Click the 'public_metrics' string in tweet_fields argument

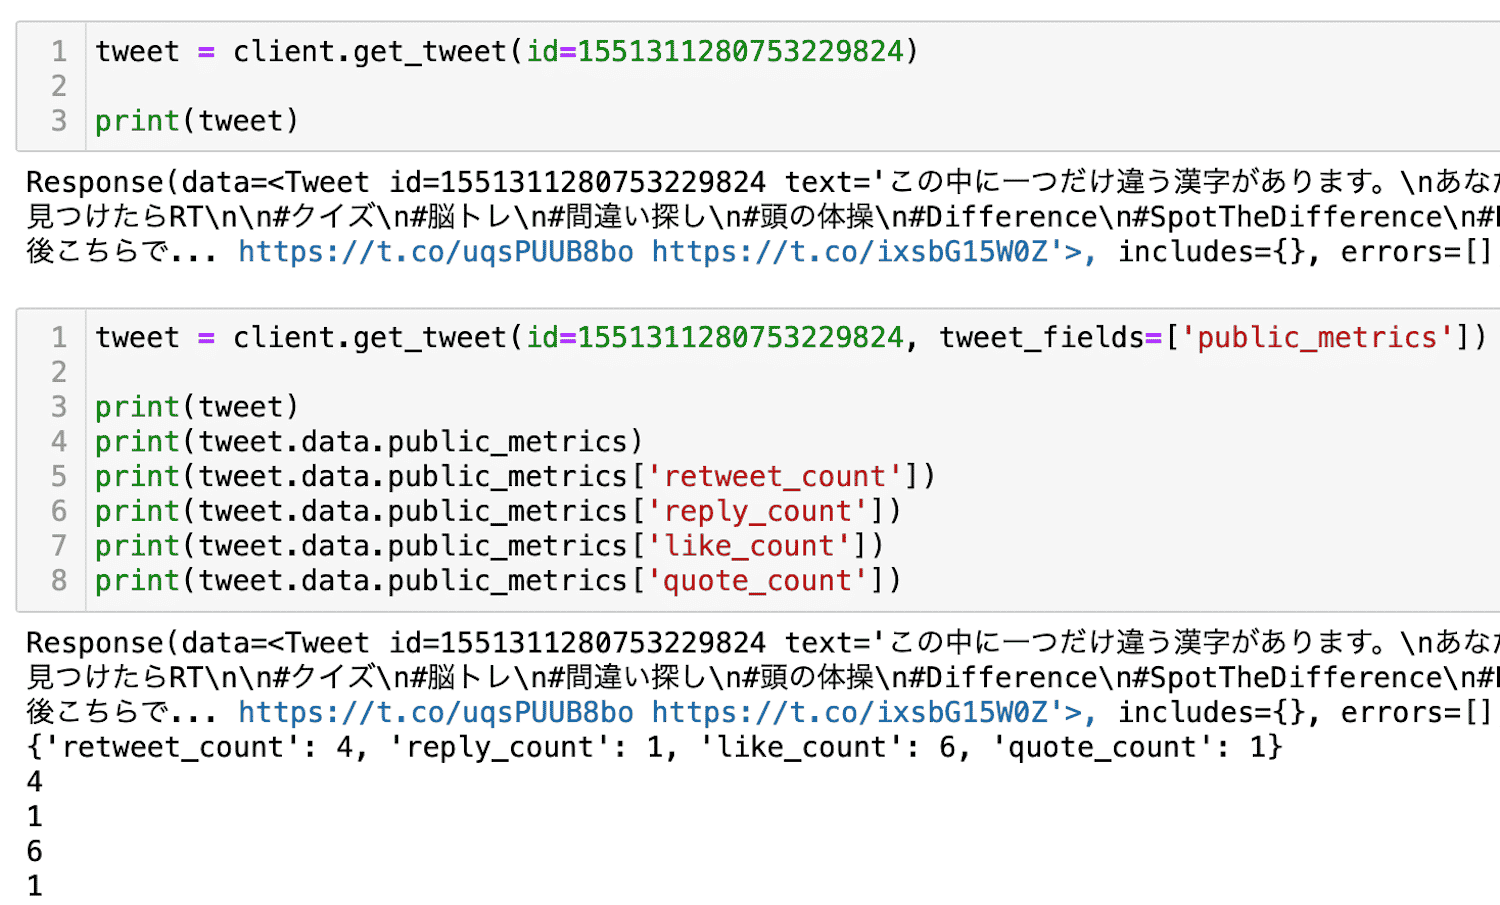click(x=1317, y=338)
